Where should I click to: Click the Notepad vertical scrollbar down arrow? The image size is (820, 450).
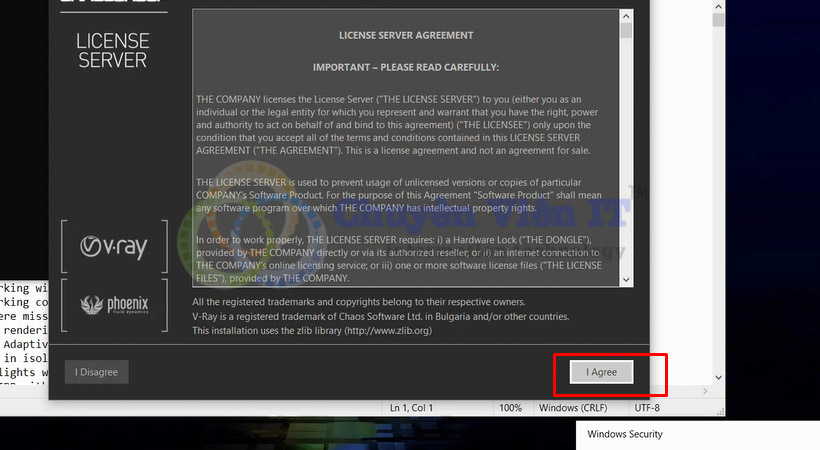717,377
